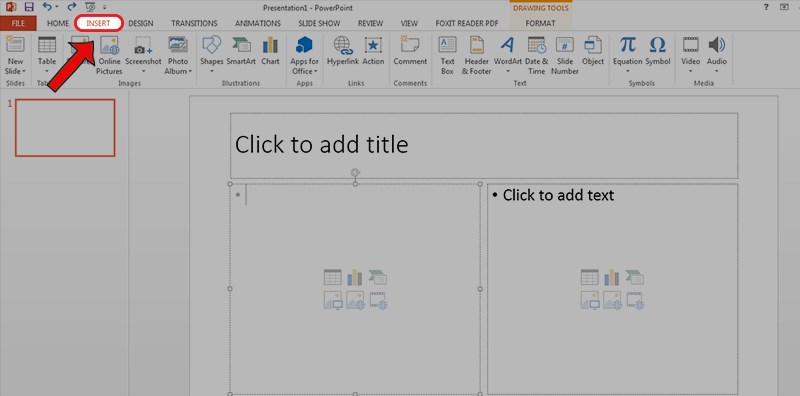
Task: Click the 'Click to add text' placeholder
Action: click(x=612, y=288)
